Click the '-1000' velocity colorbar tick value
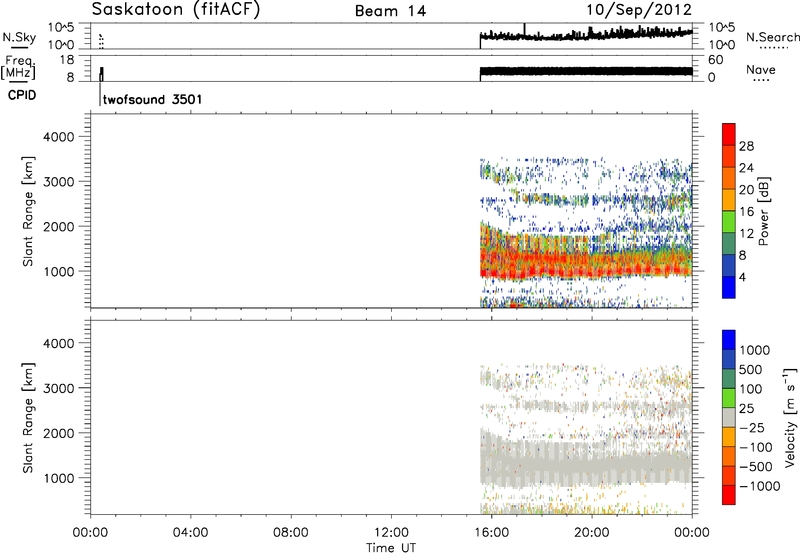The height and width of the screenshot is (554, 800). 759,486
